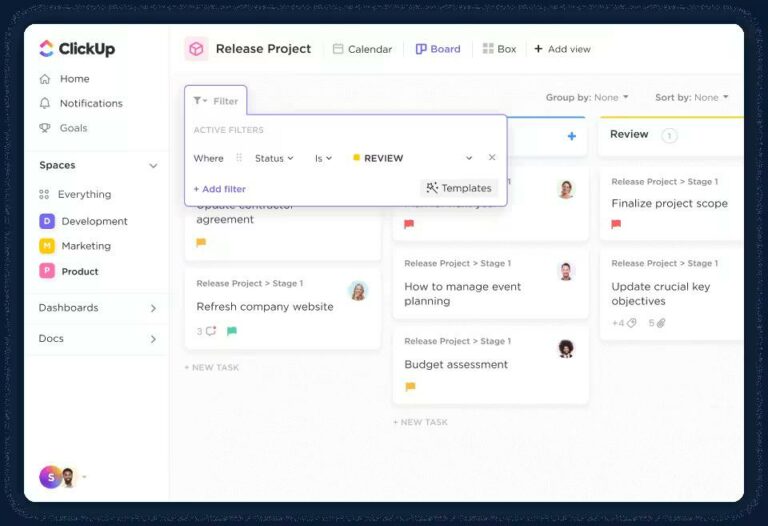The height and width of the screenshot is (526, 768).
Task: Click the Goals trophy icon
Action: click(45, 128)
